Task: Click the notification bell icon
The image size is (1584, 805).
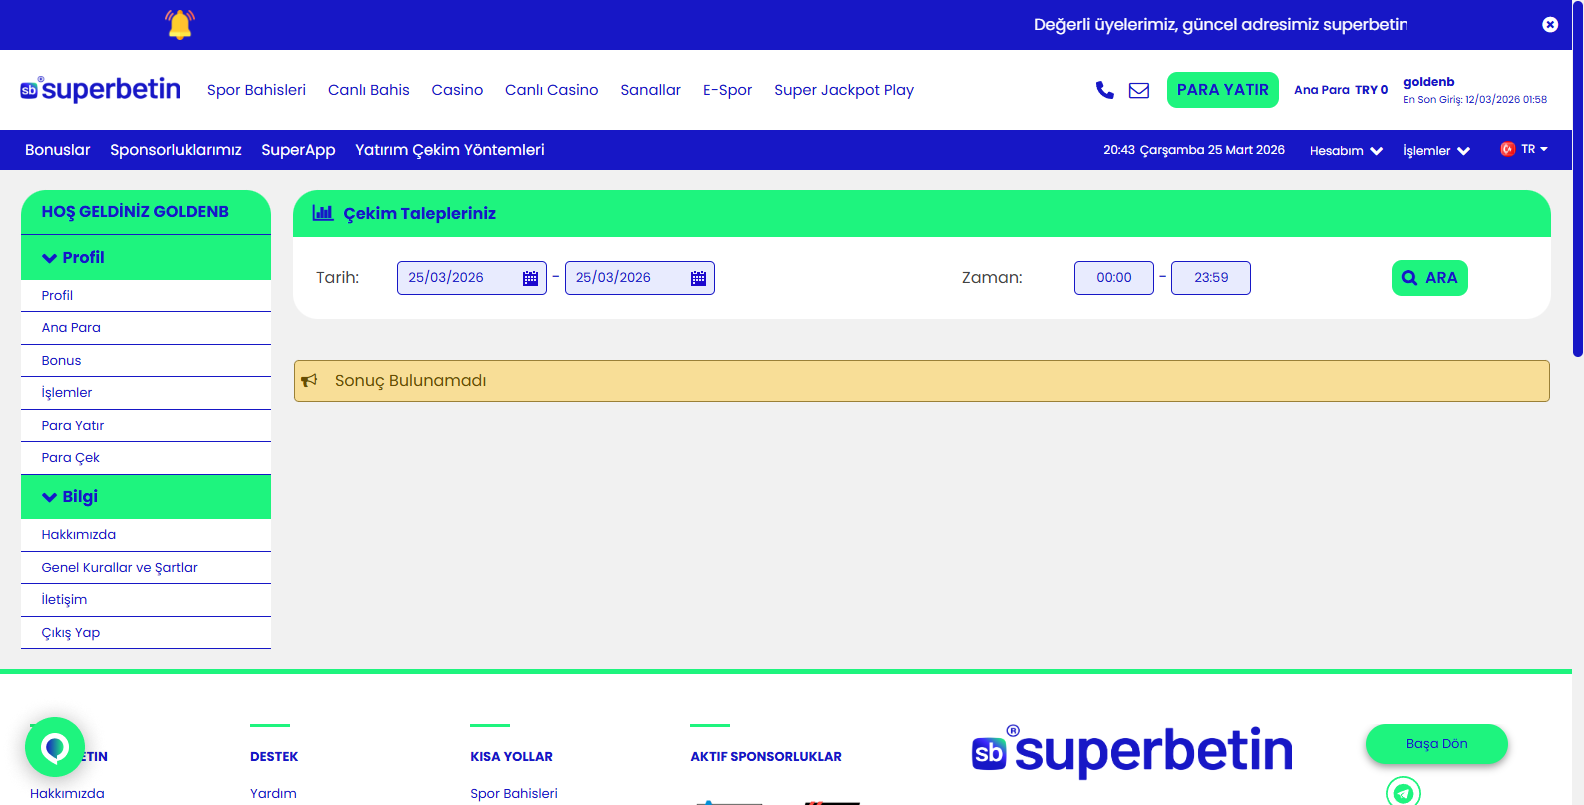Action: (x=180, y=25)
